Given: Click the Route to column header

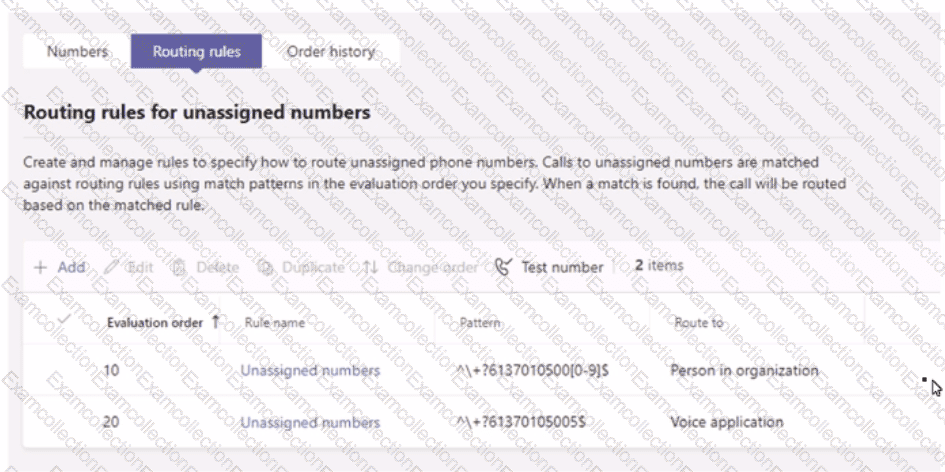Looking at the screenshot, I should 699,323.
